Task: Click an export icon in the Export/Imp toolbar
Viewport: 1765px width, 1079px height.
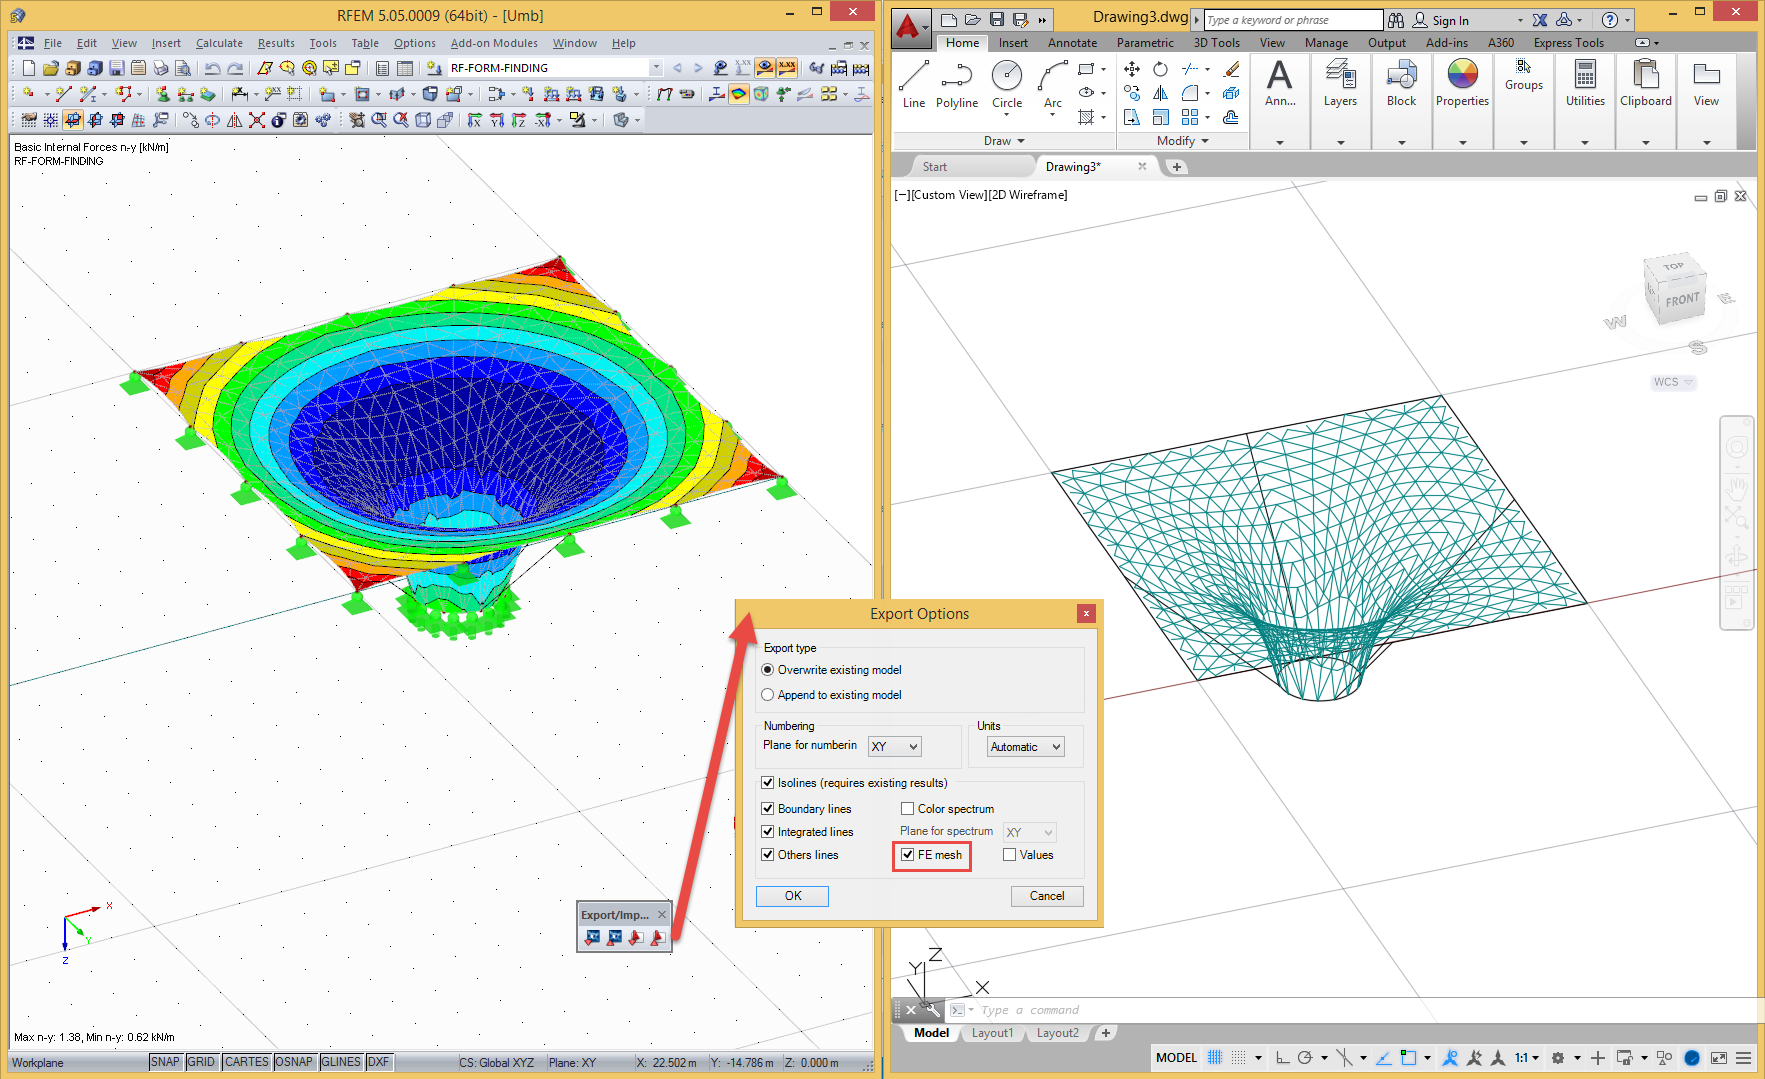Action: (592, 938)
